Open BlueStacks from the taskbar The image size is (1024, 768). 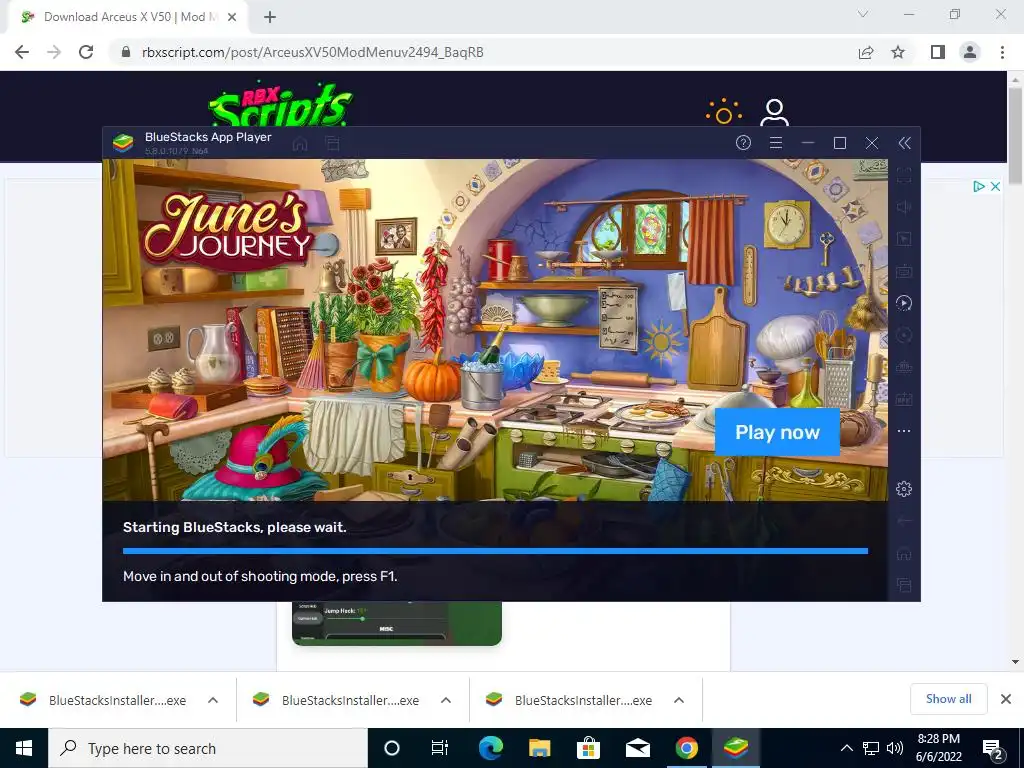[735, 748]
